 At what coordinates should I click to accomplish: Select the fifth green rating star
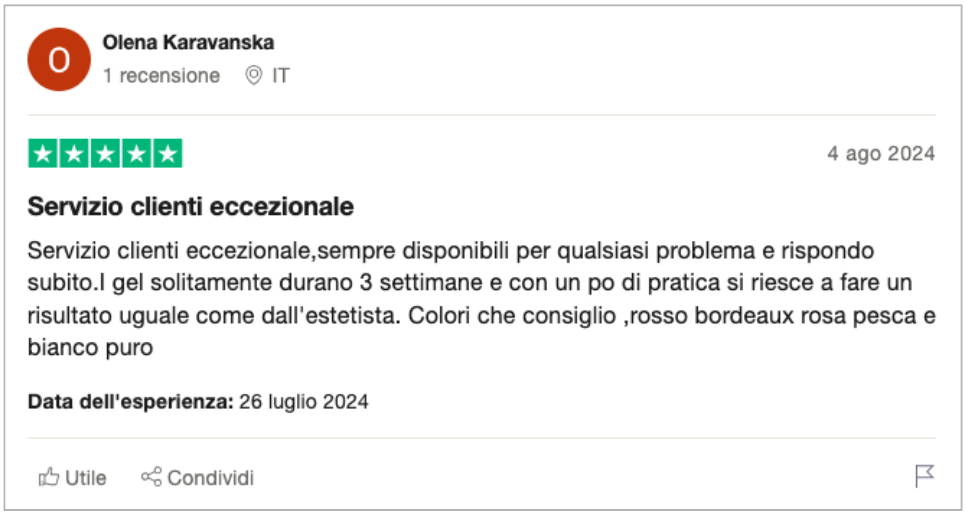click(x=168, y=153)
